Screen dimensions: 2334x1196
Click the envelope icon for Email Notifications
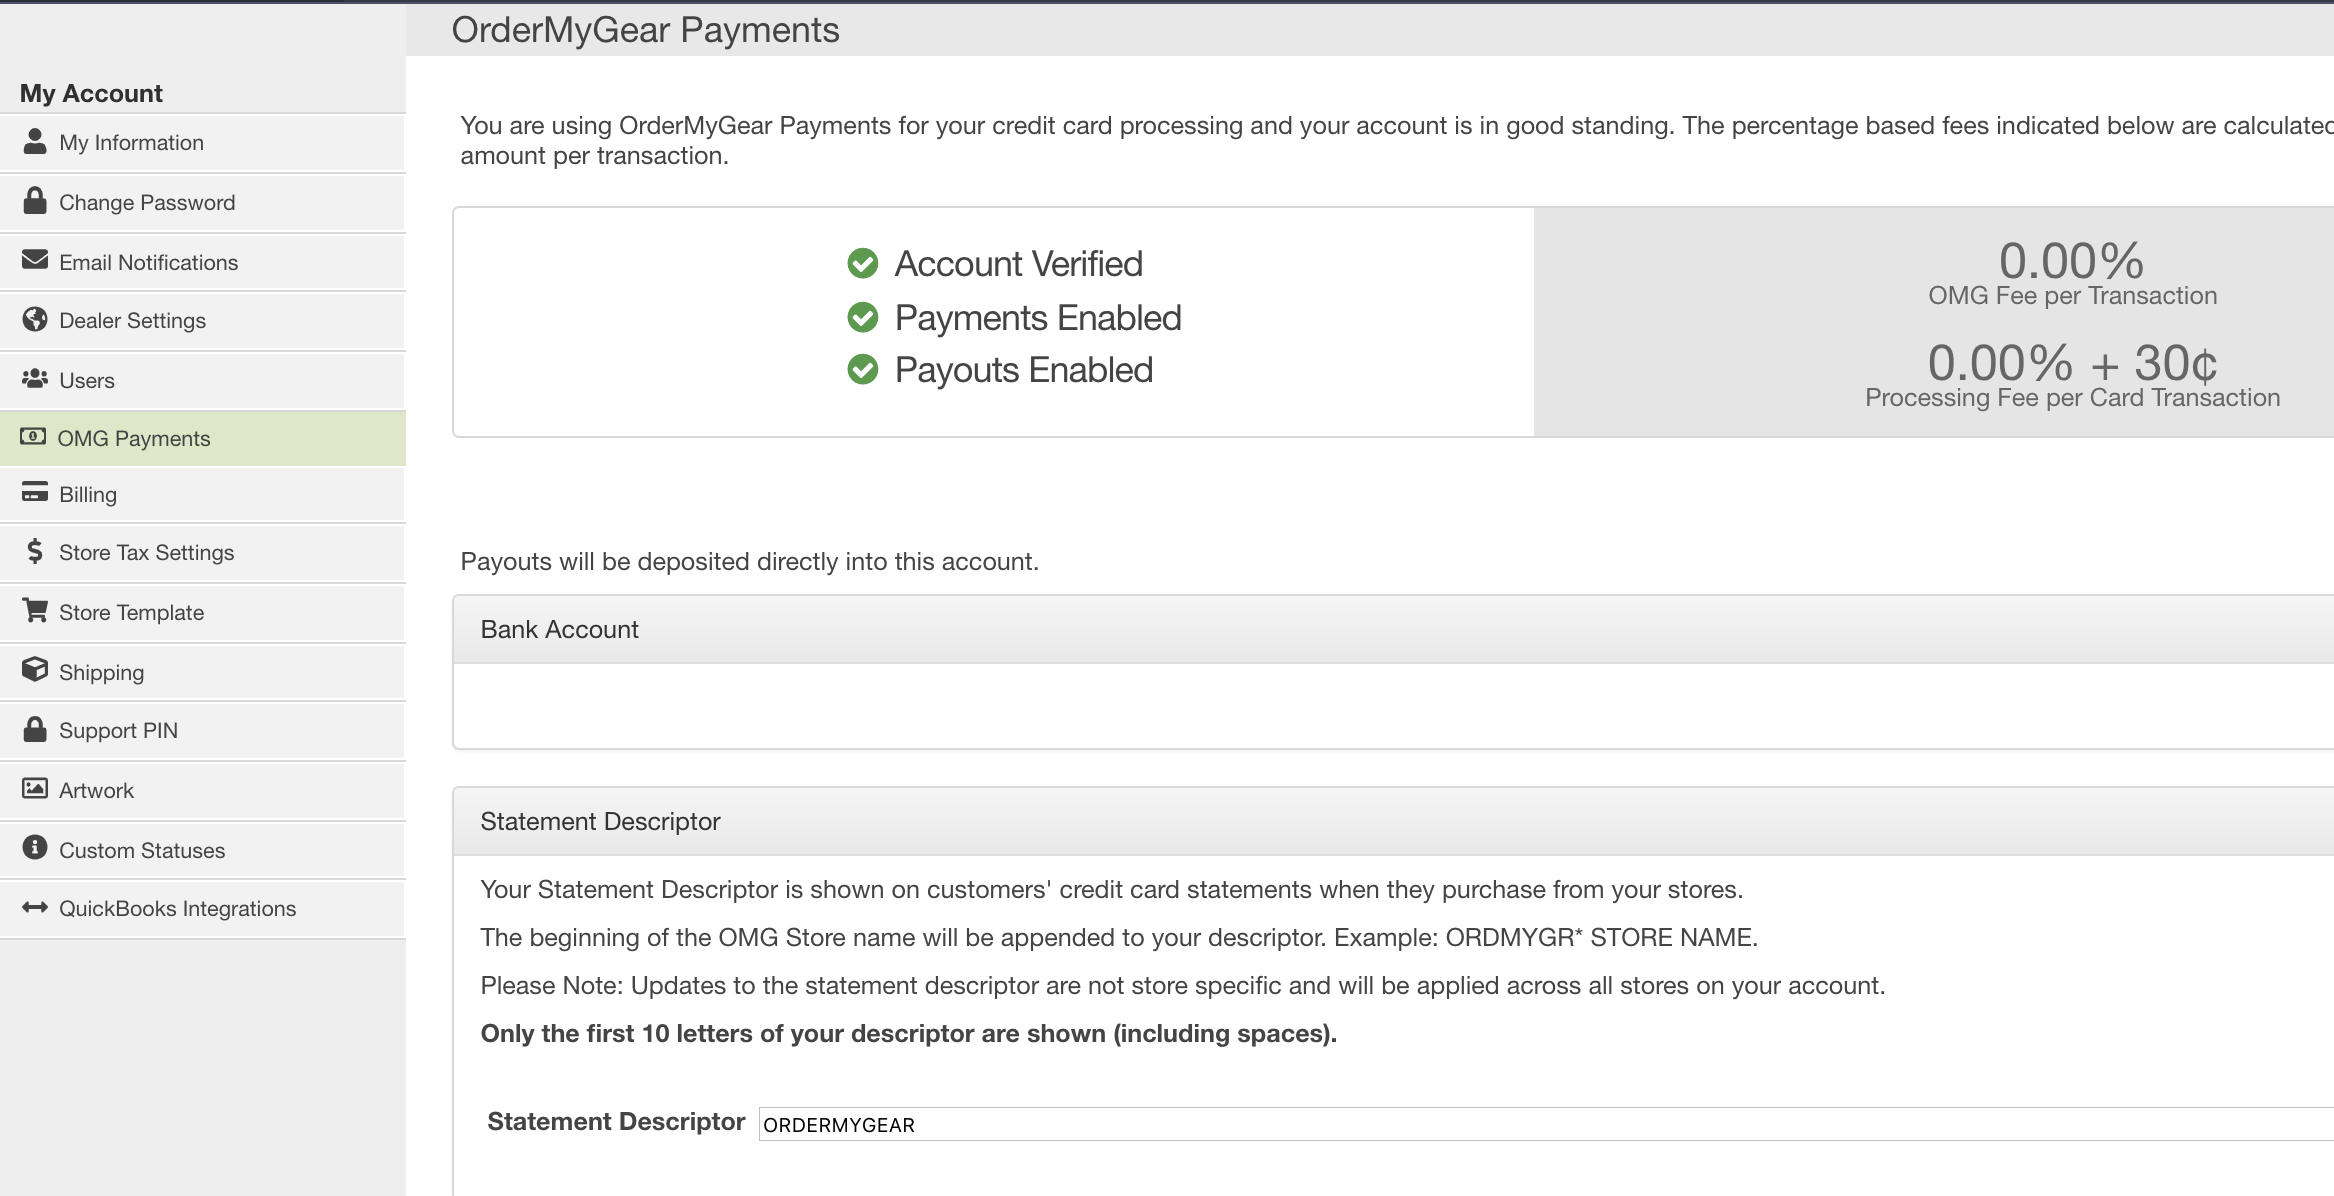pyautogui.click(x=35, y=260)
